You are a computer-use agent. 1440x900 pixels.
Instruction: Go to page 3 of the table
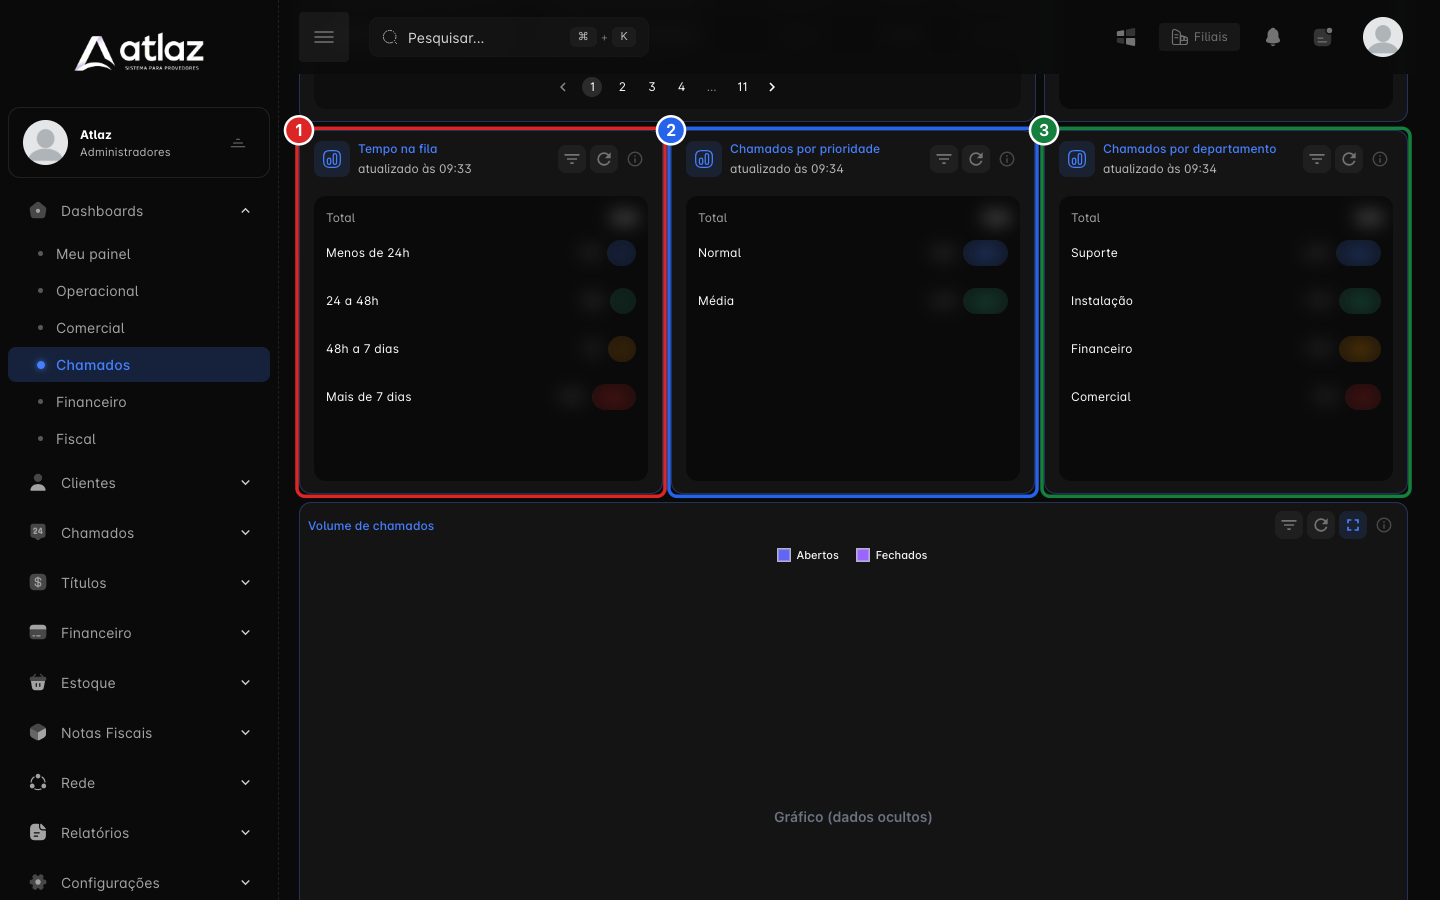point(652,87)
